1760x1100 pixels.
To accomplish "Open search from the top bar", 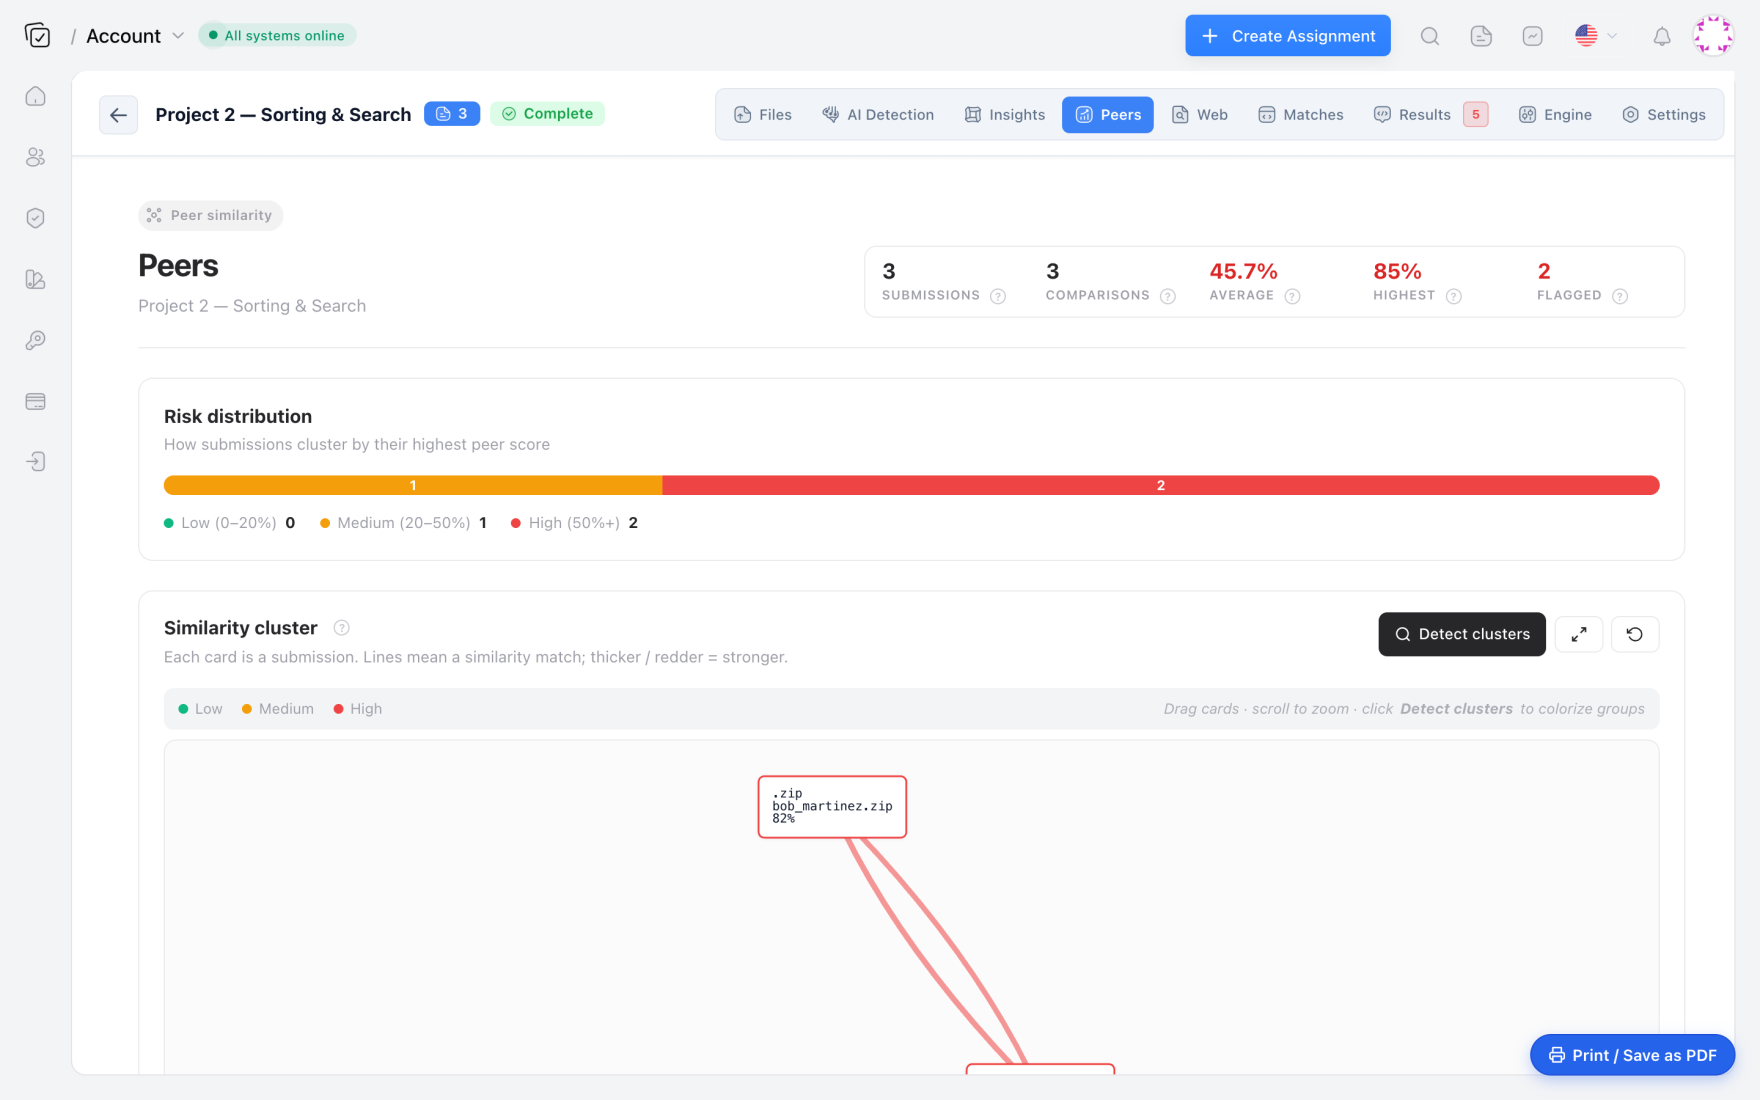I will point(1430,36).
